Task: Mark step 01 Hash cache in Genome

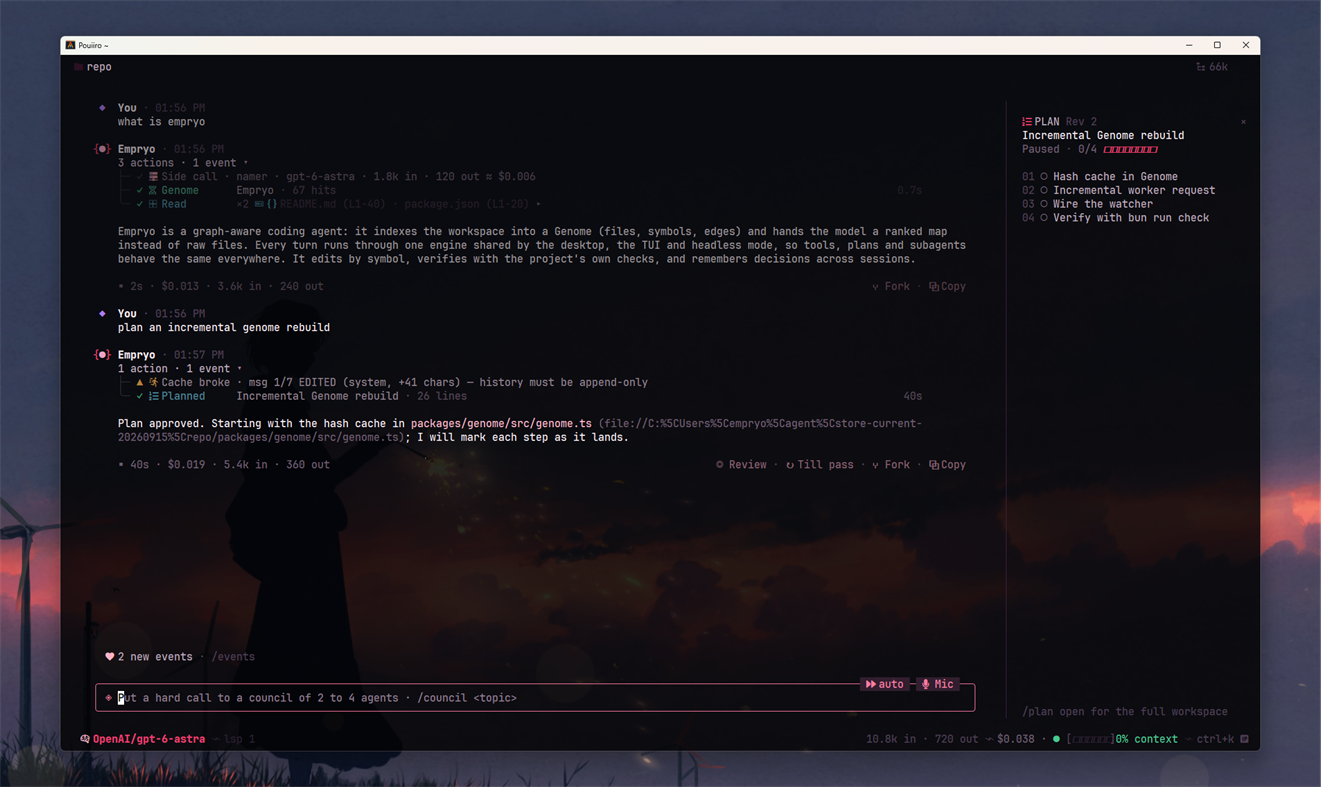Action: pos(1044,177)
